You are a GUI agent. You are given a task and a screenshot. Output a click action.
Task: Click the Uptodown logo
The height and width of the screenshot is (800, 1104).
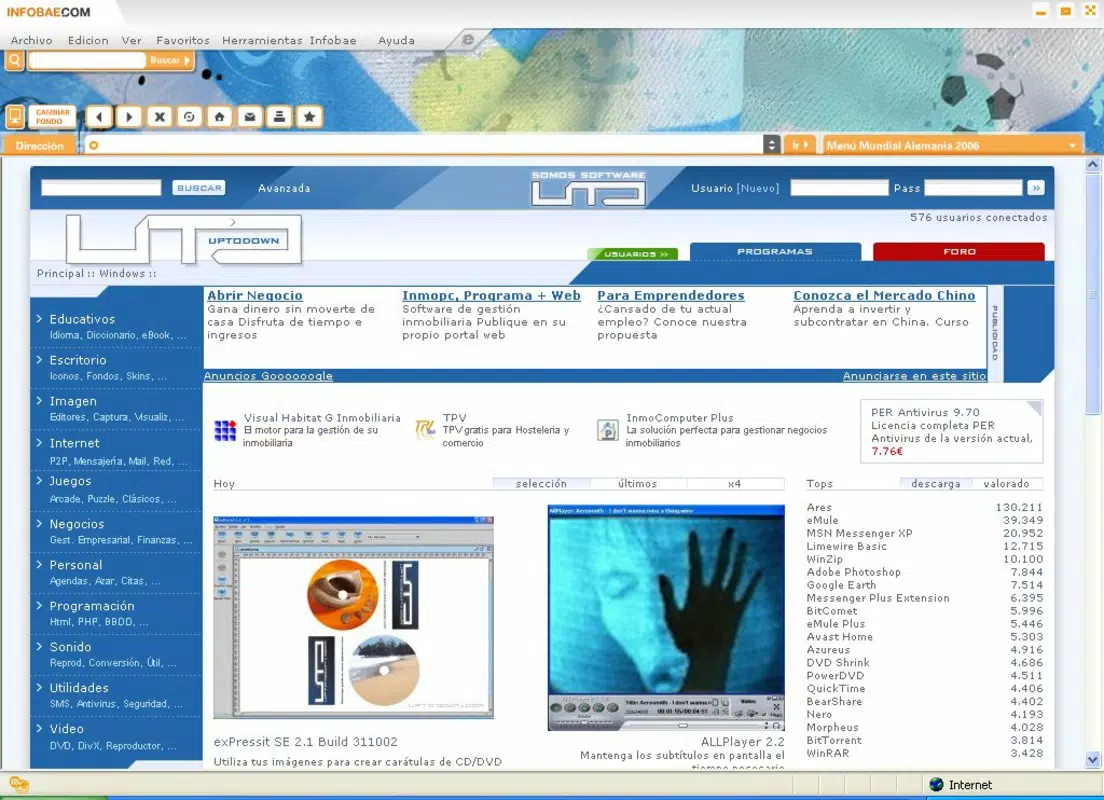[184, 239]
